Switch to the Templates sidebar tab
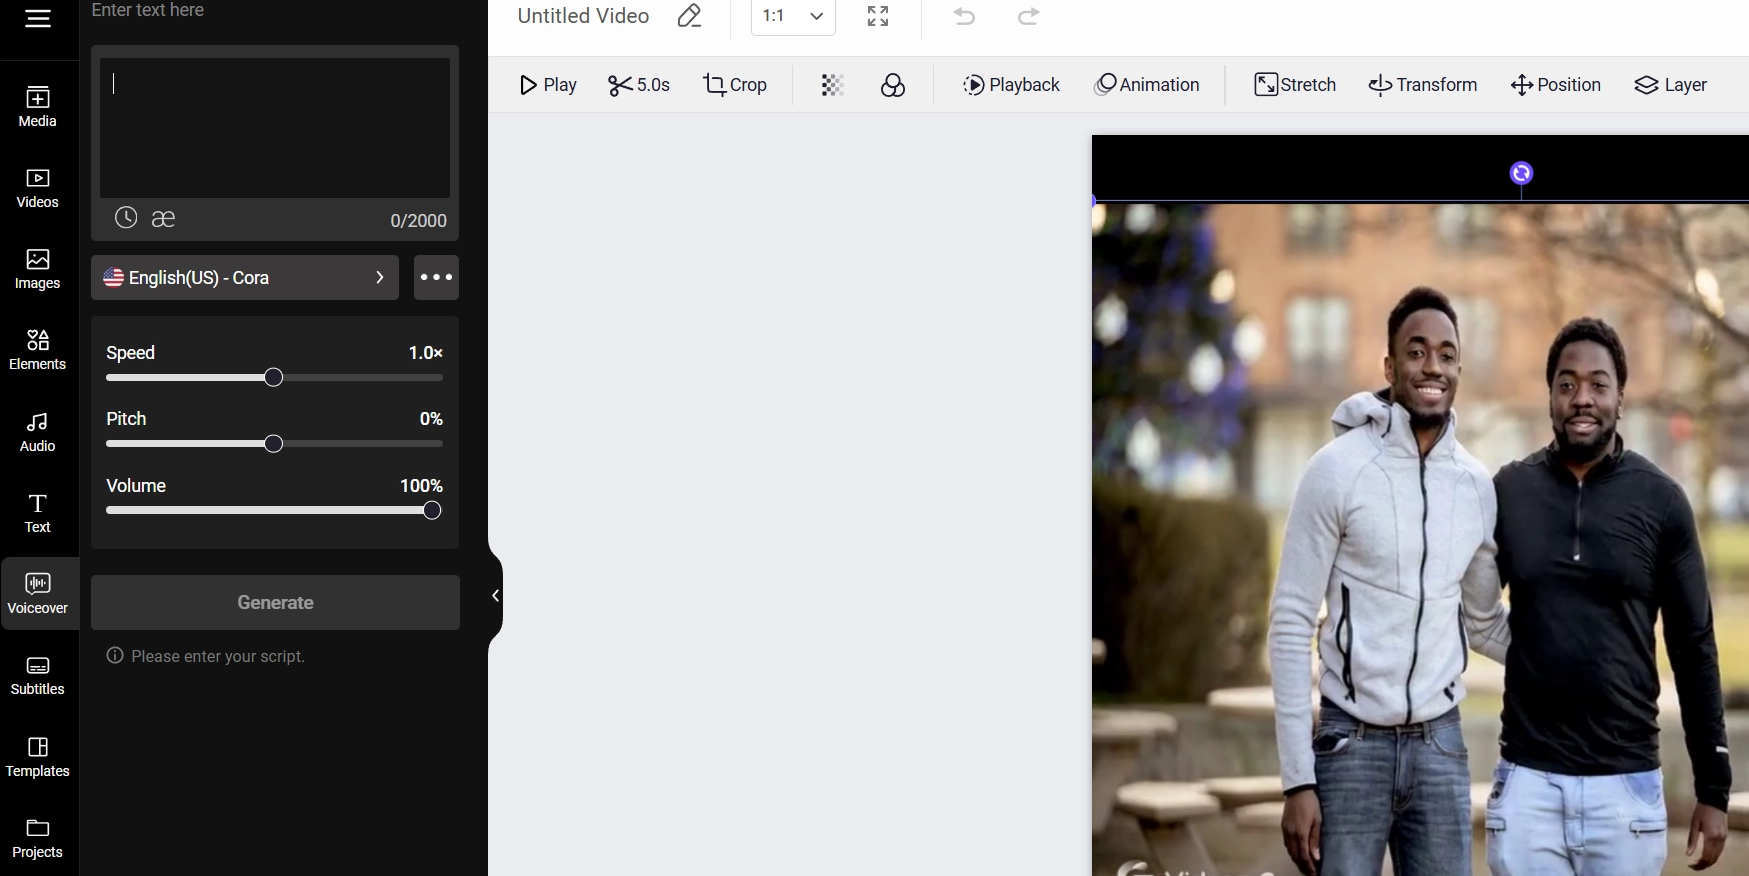Image resolution: width=1749 pixels, height=876 pixels. tap(38, 757)
